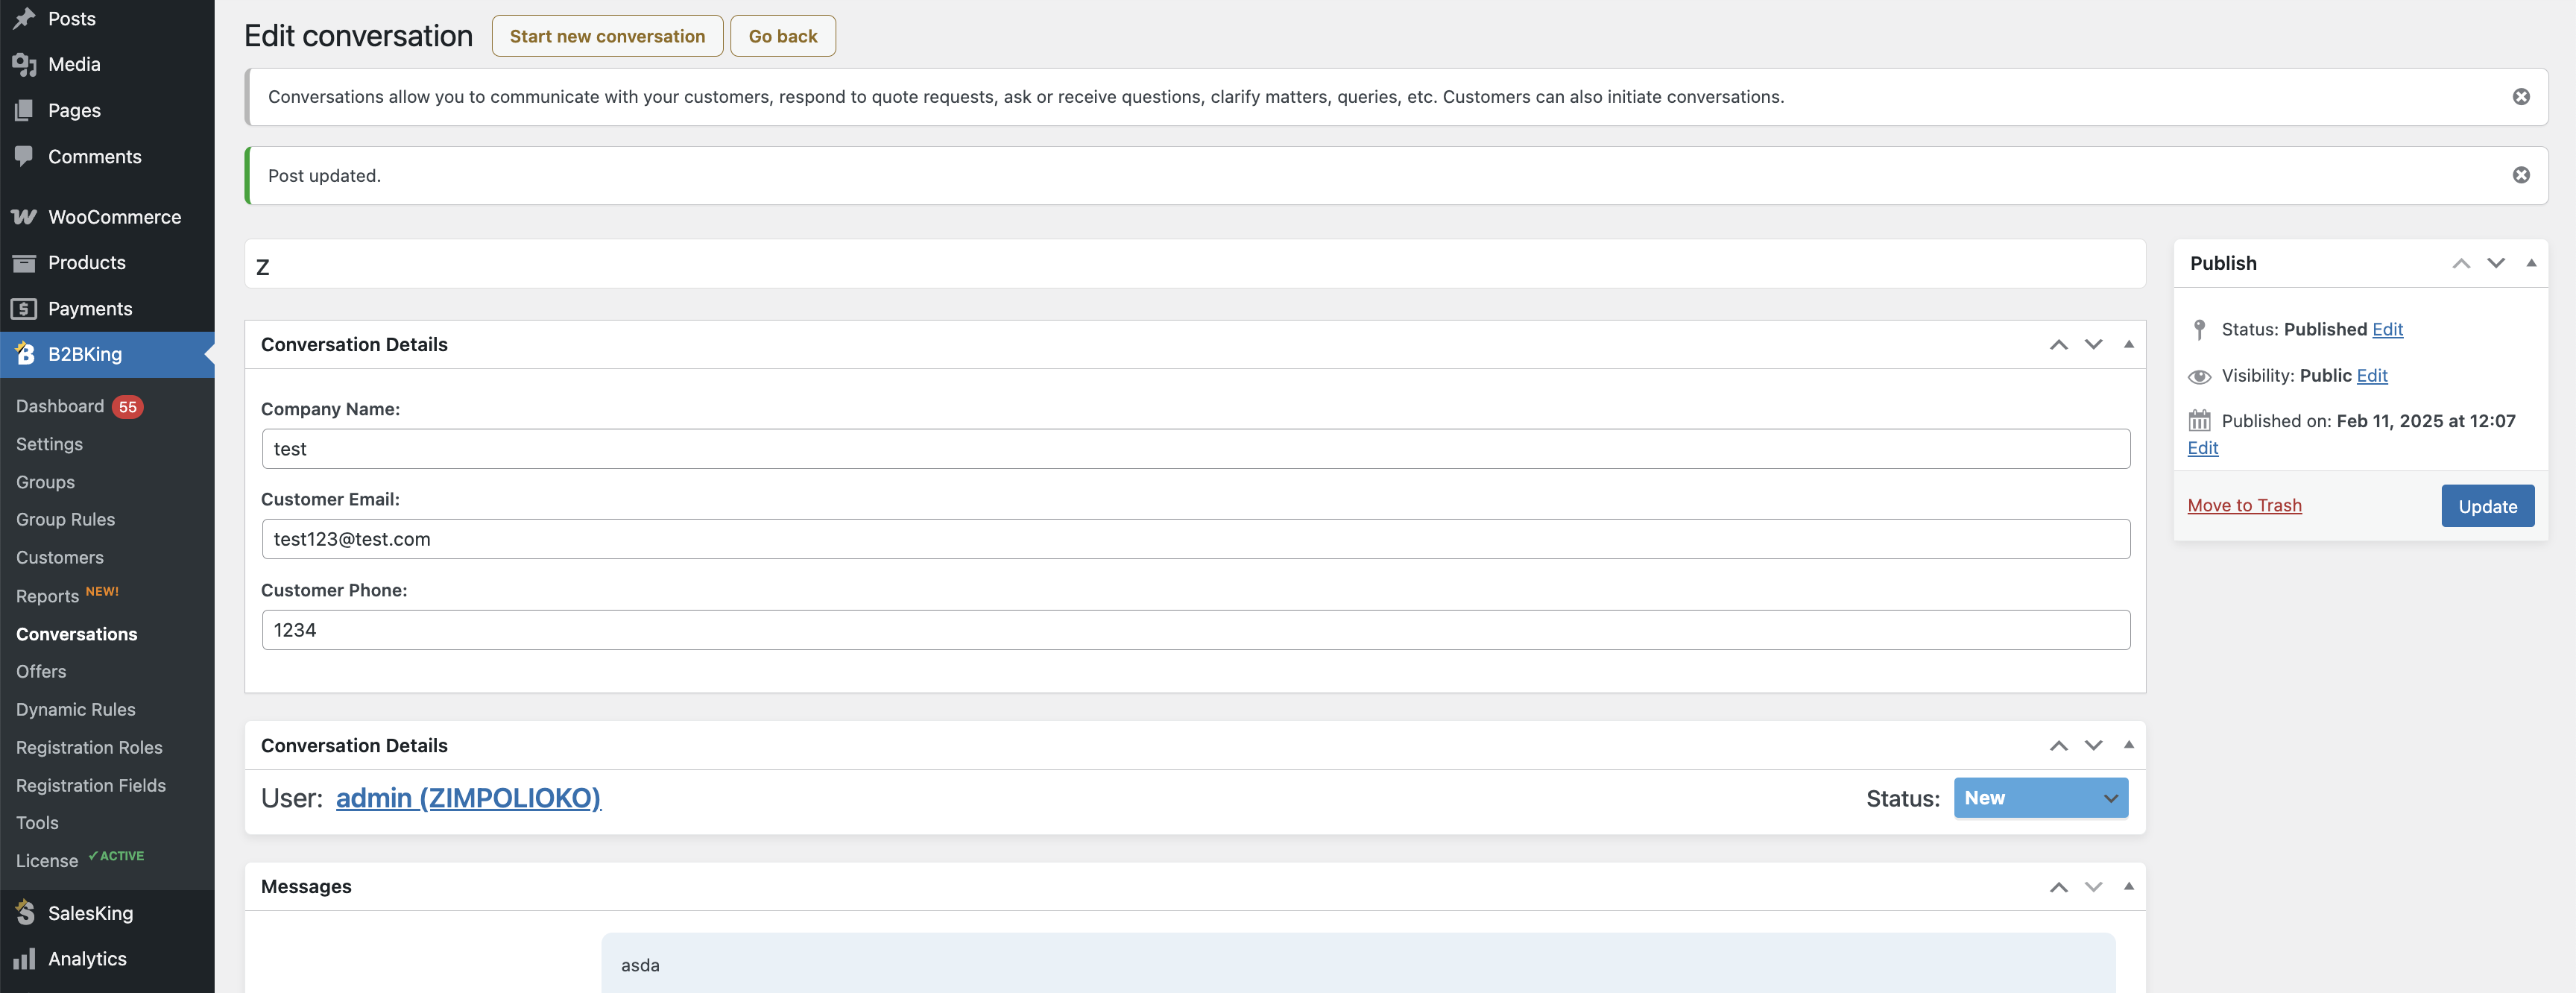
Task: Open the Status dropdown showing New
Action: (2040, 798)
